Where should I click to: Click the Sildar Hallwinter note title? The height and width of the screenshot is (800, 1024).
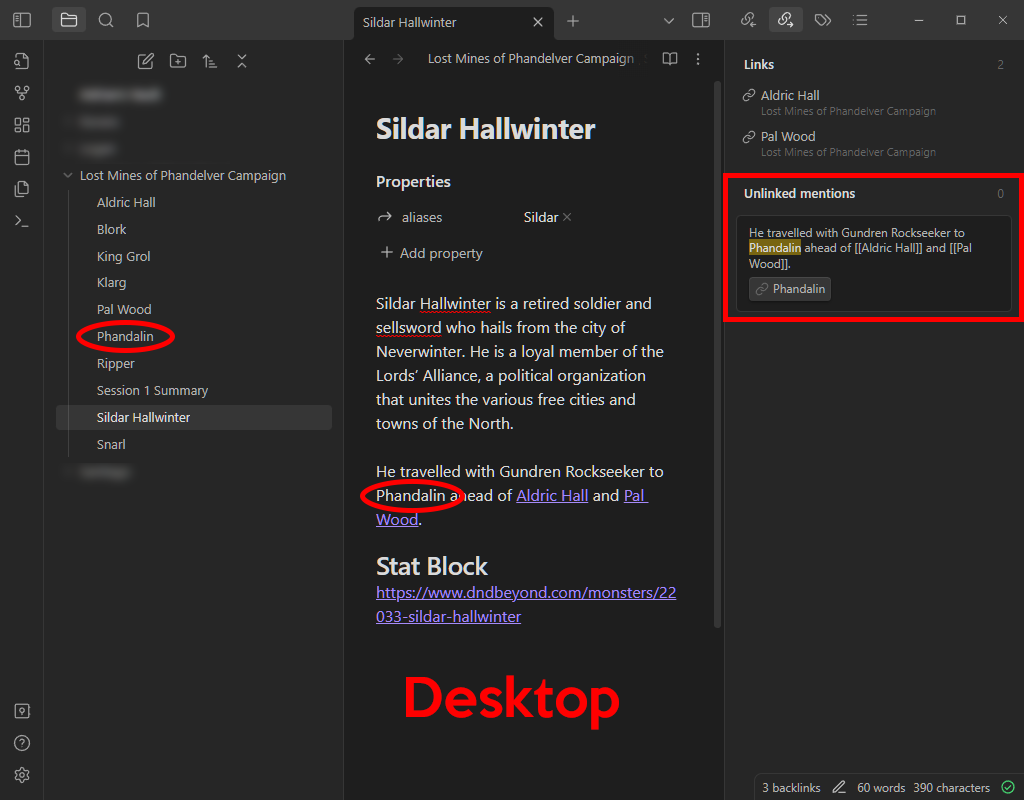click(485, 129)
